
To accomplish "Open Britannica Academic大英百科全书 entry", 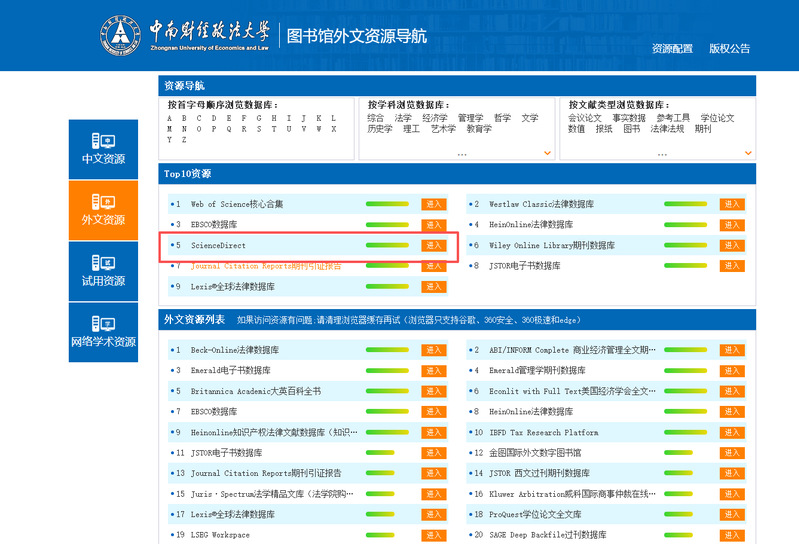I will pyautogui.click(x=256, y=391).
